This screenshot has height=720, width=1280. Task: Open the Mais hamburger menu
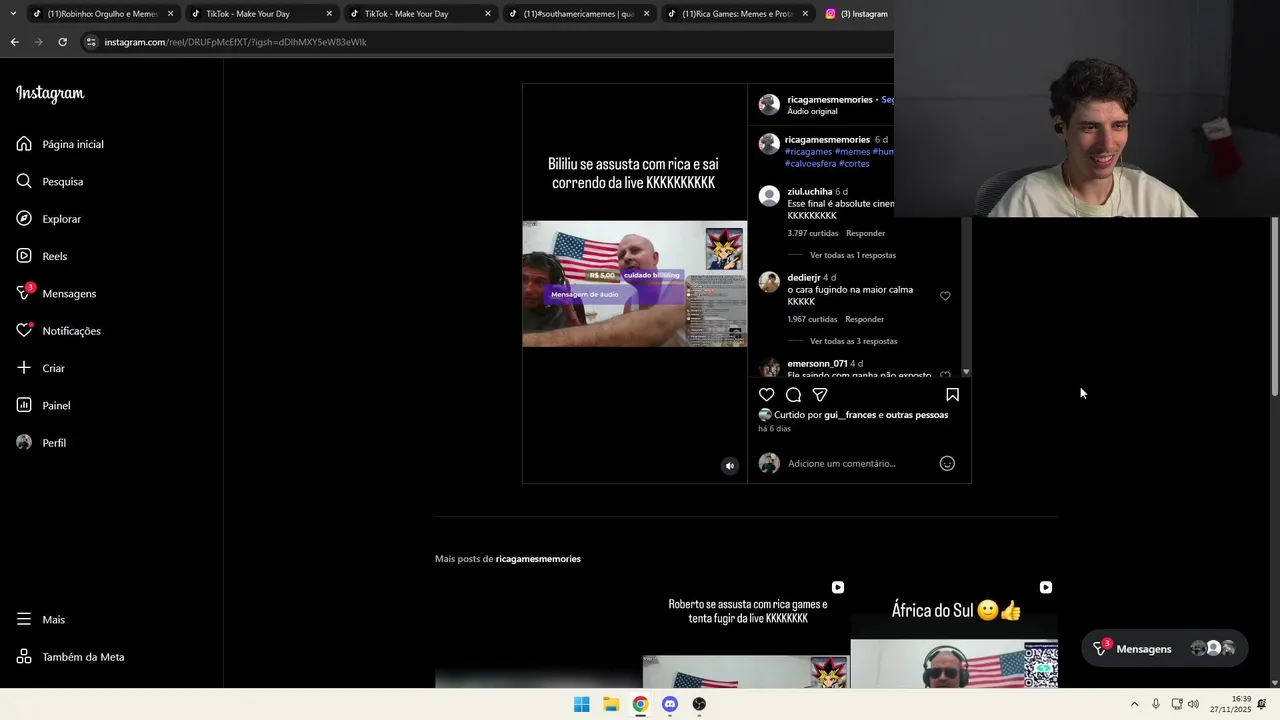click(x=24, y=619)
